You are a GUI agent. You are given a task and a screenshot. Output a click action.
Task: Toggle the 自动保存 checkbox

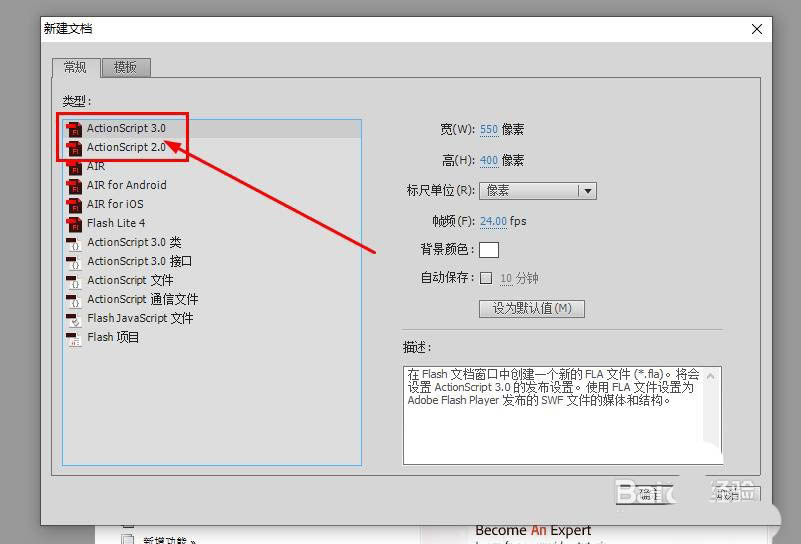click(x=486, y=278)
